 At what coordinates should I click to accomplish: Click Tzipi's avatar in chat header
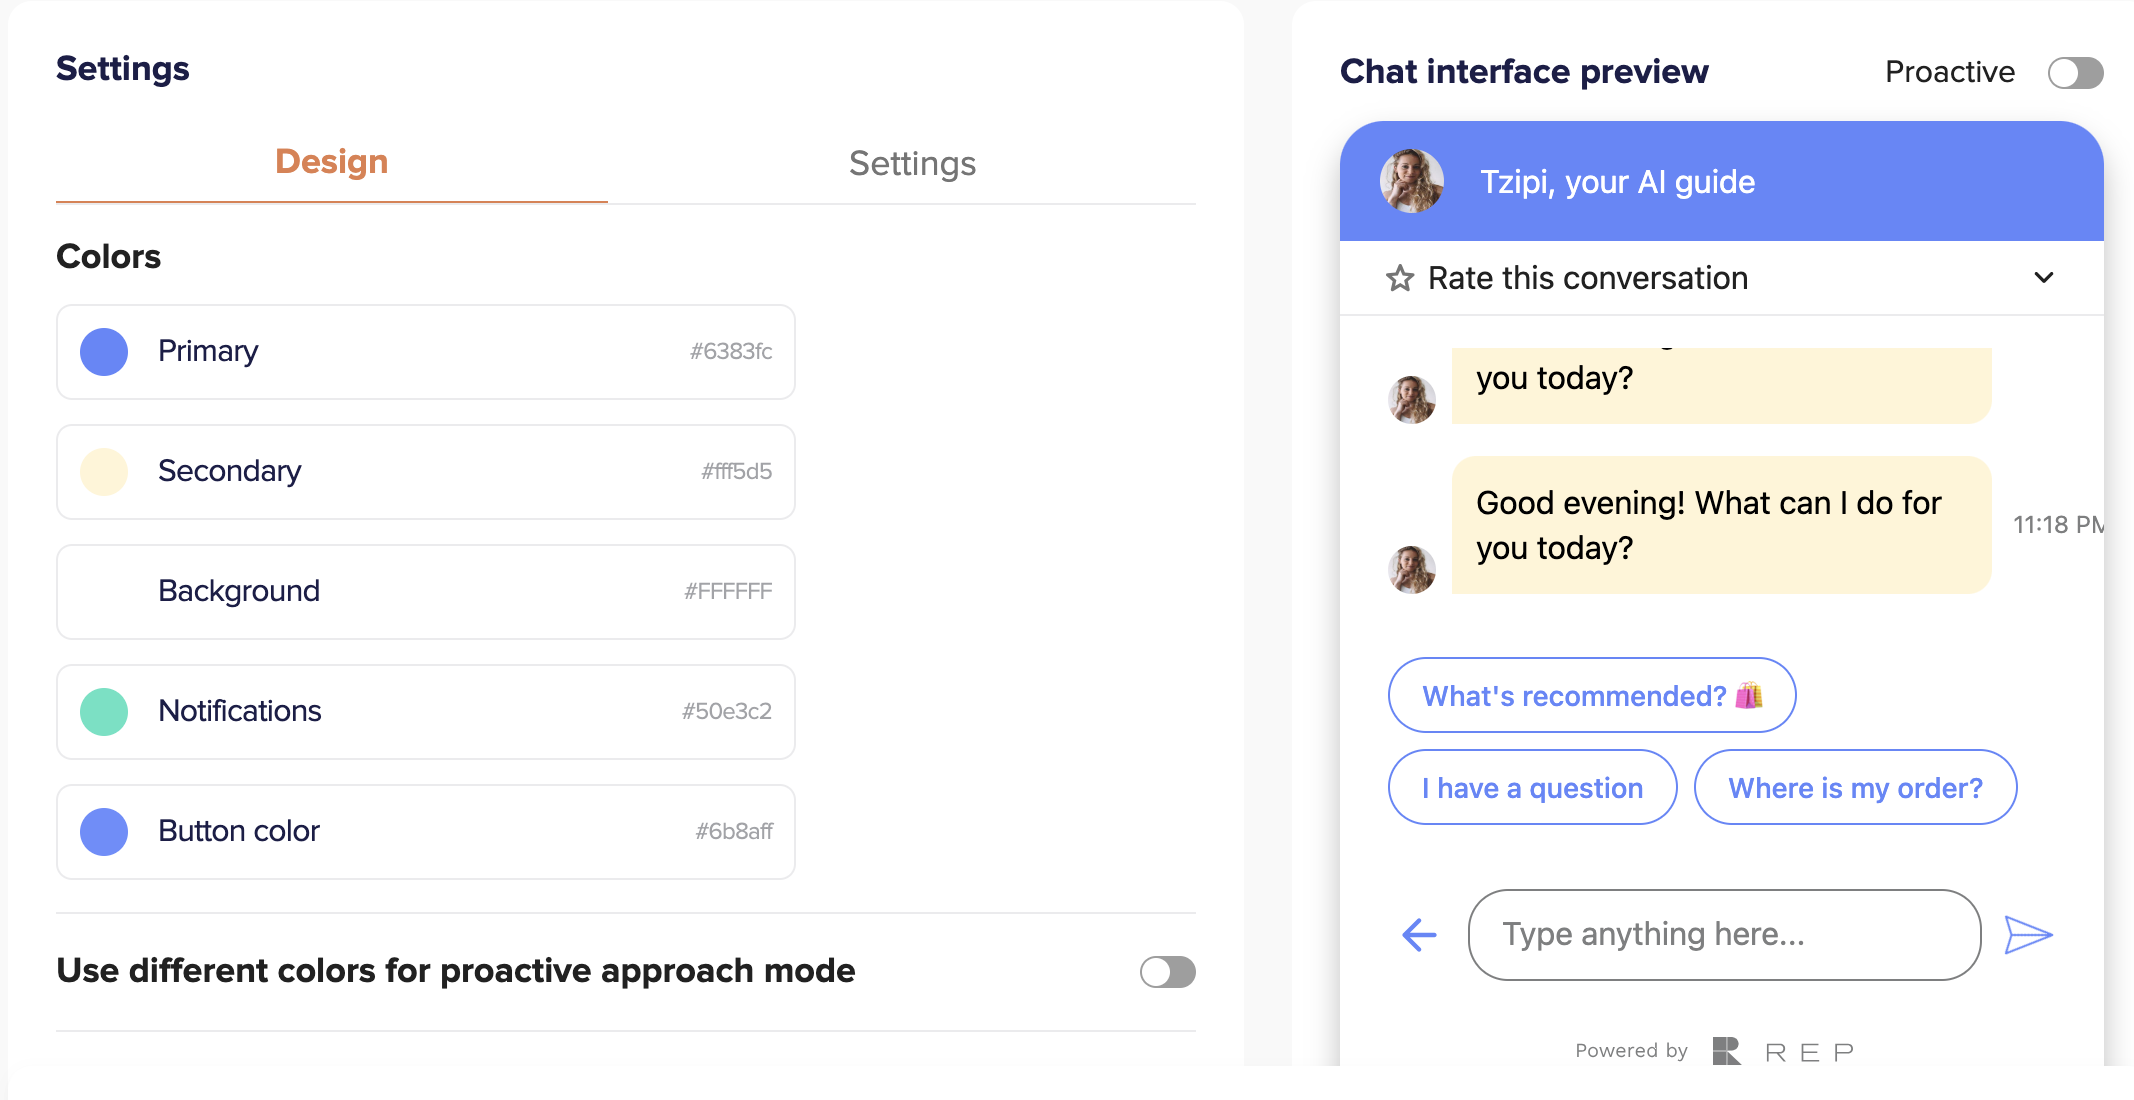(x=1411, y=181)
